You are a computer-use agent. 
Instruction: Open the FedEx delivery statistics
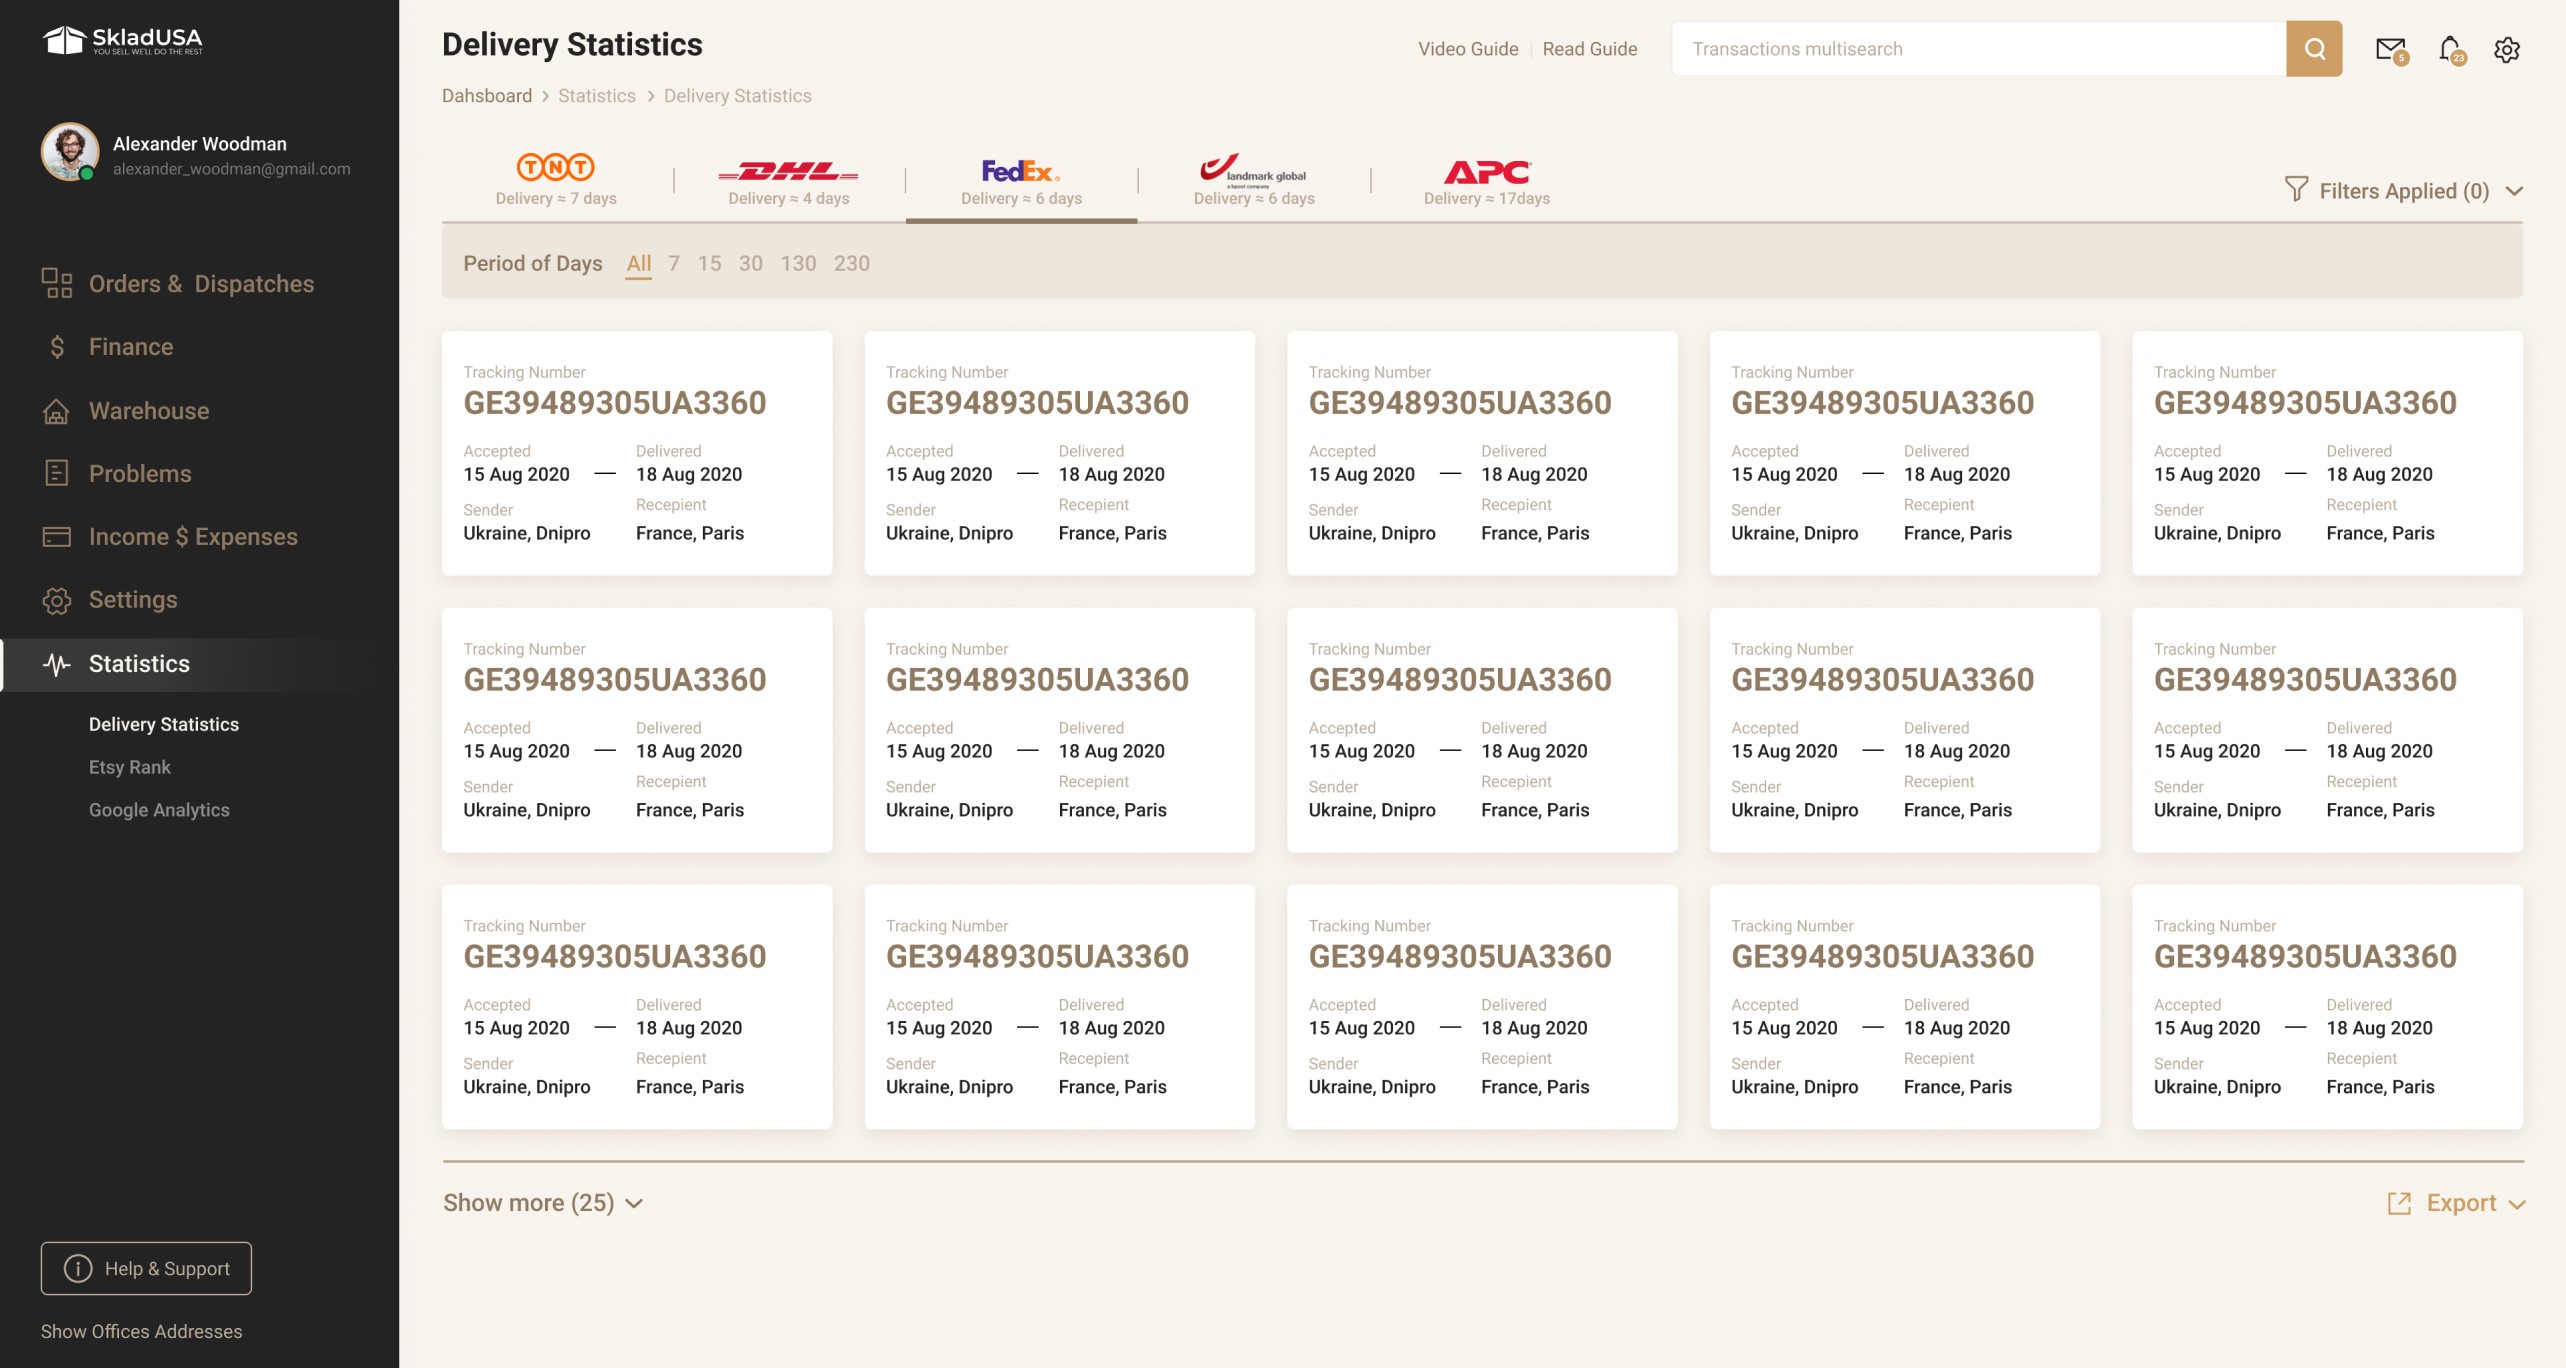pyautogui.click(x=1020, y=173)
